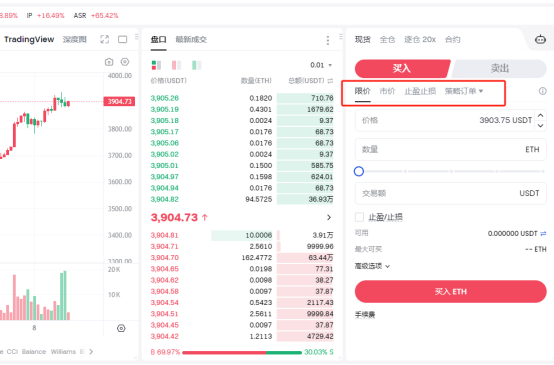The image size is (554, 365).
Task: Click the 买入 buy toggle button
Action: pyautogui.click(x=402, y=69)
